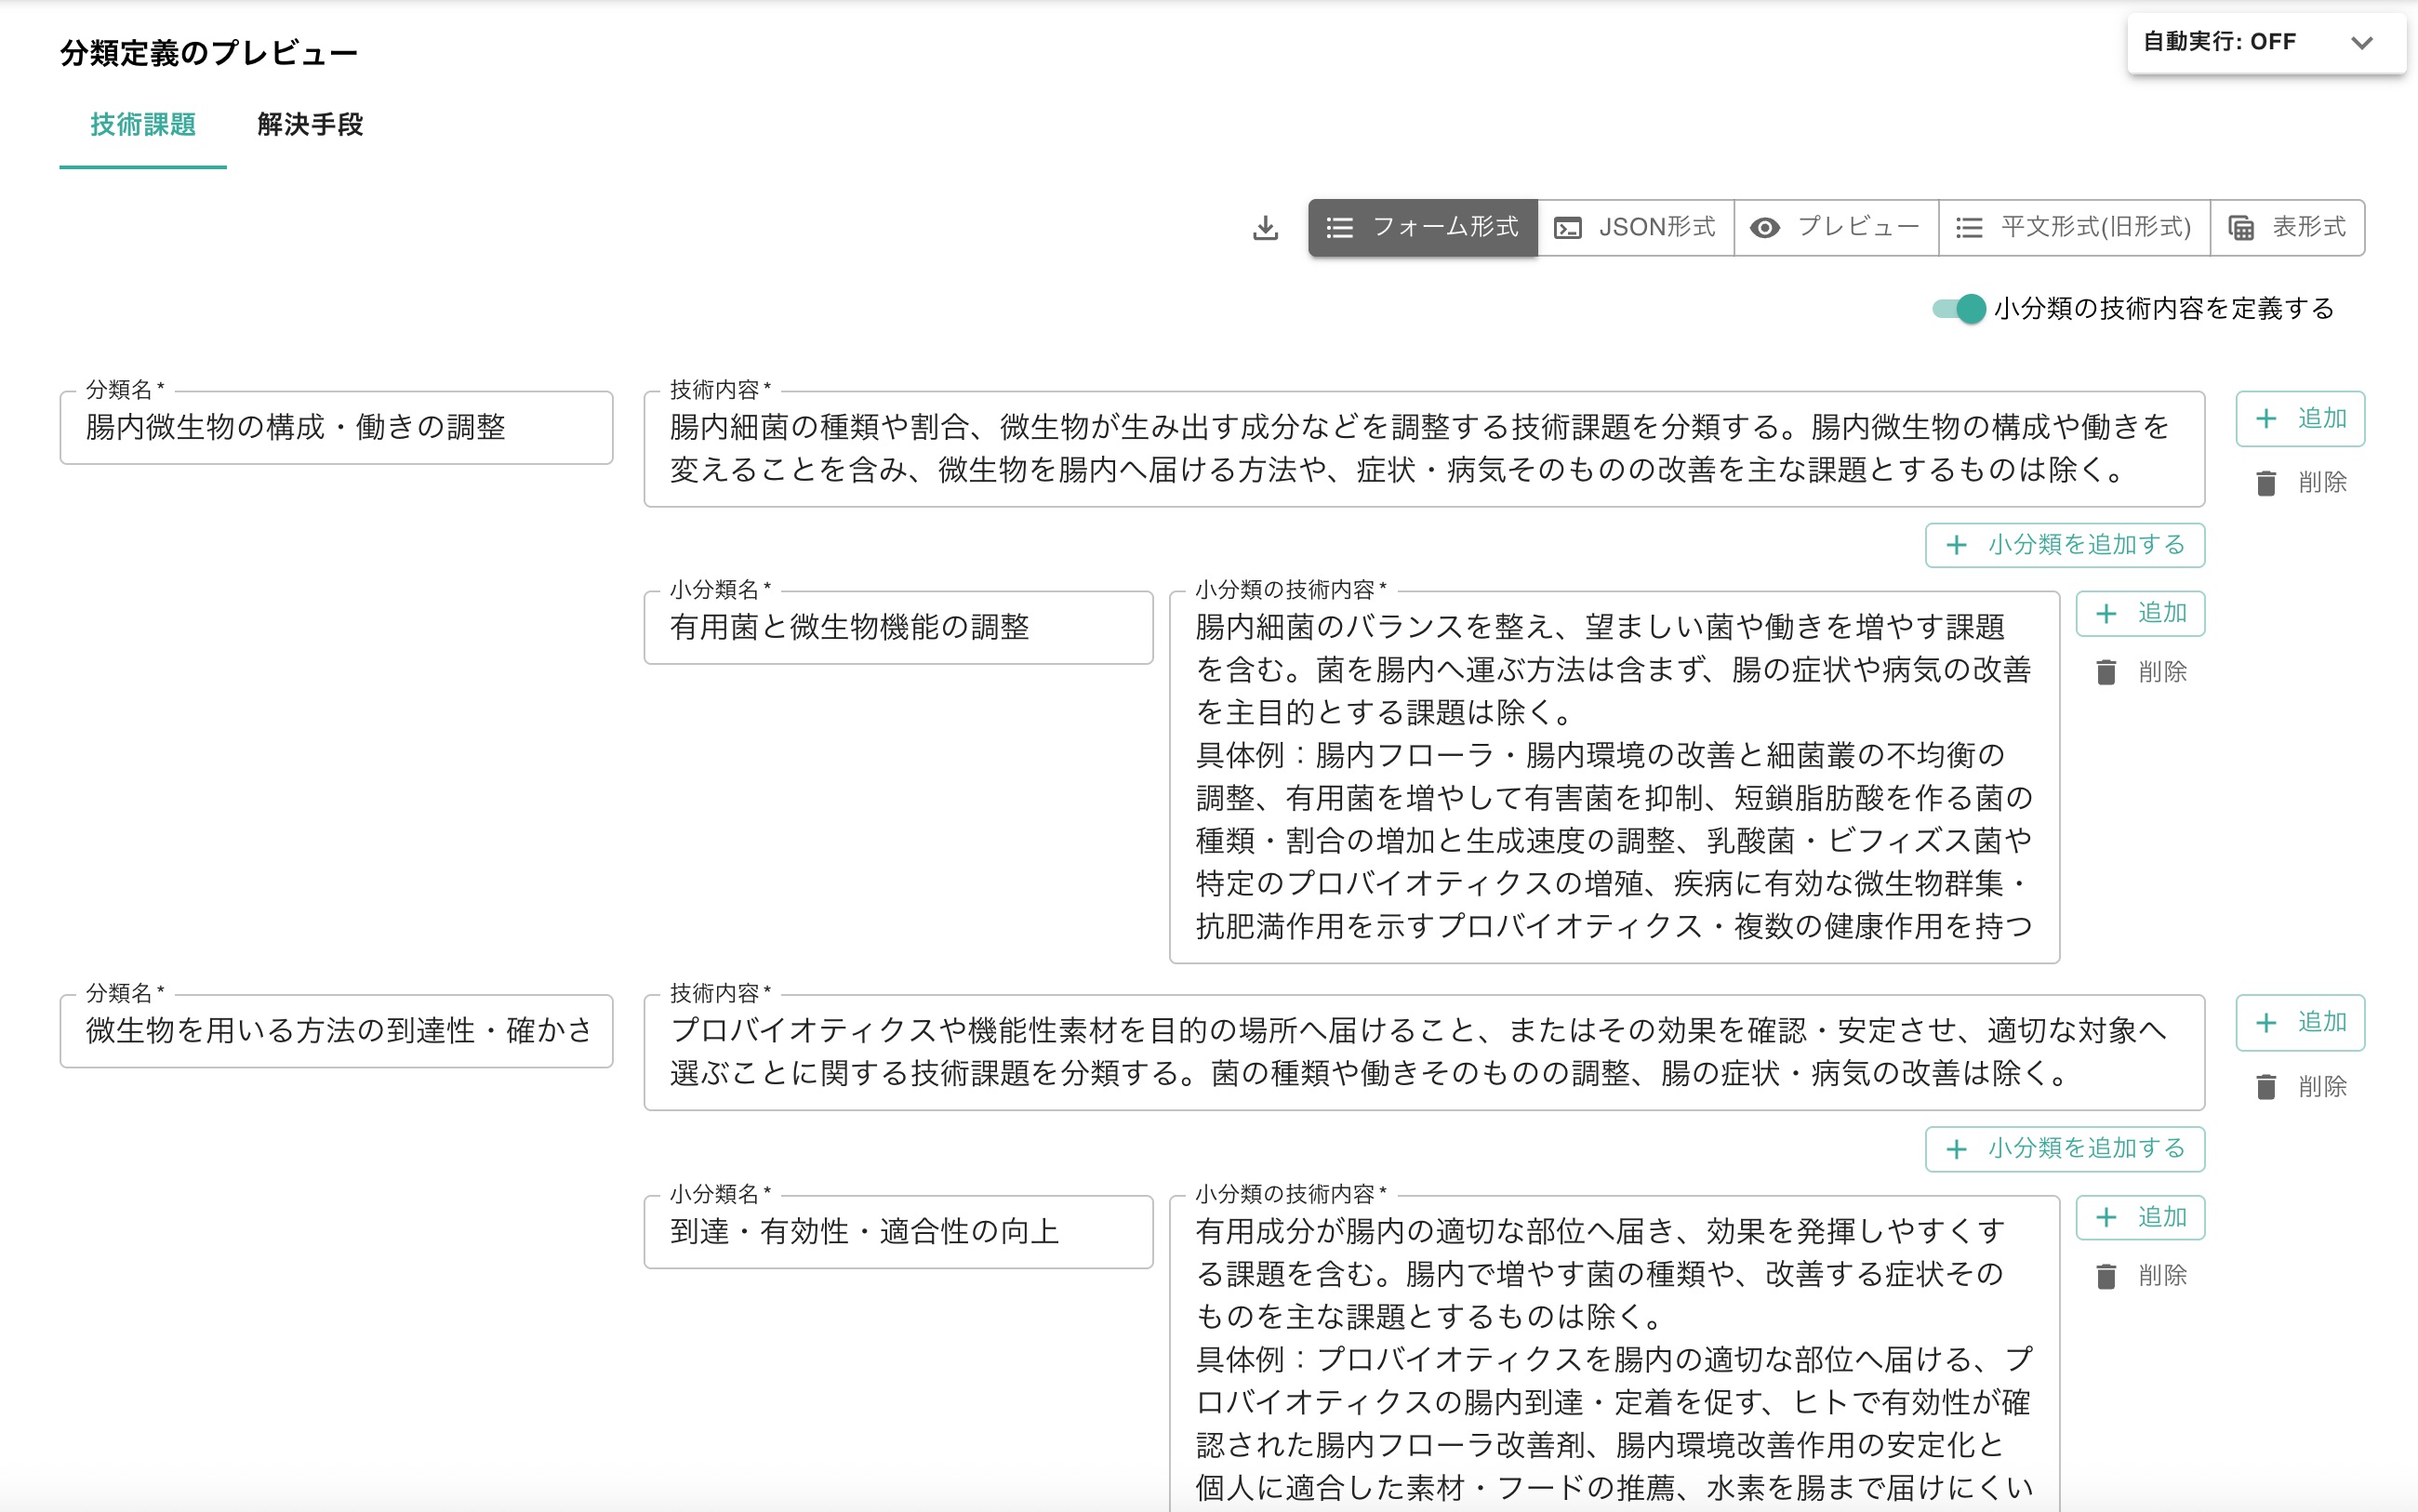Edit 技術内容 field starting 腸内細菌の種類や割合
Viewport: 2418px width, 1512px height.
[1424, 449]
